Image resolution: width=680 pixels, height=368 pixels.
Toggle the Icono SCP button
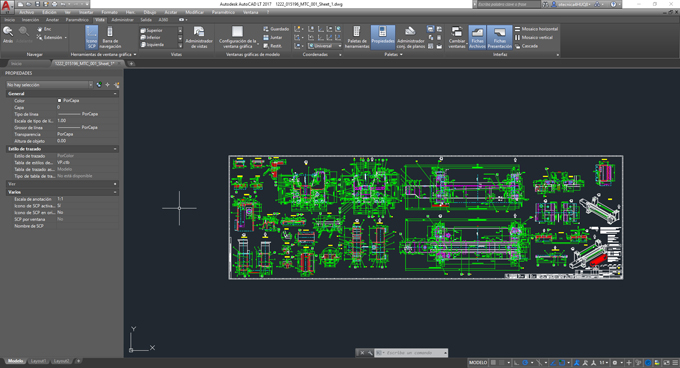tap(92, 37)
